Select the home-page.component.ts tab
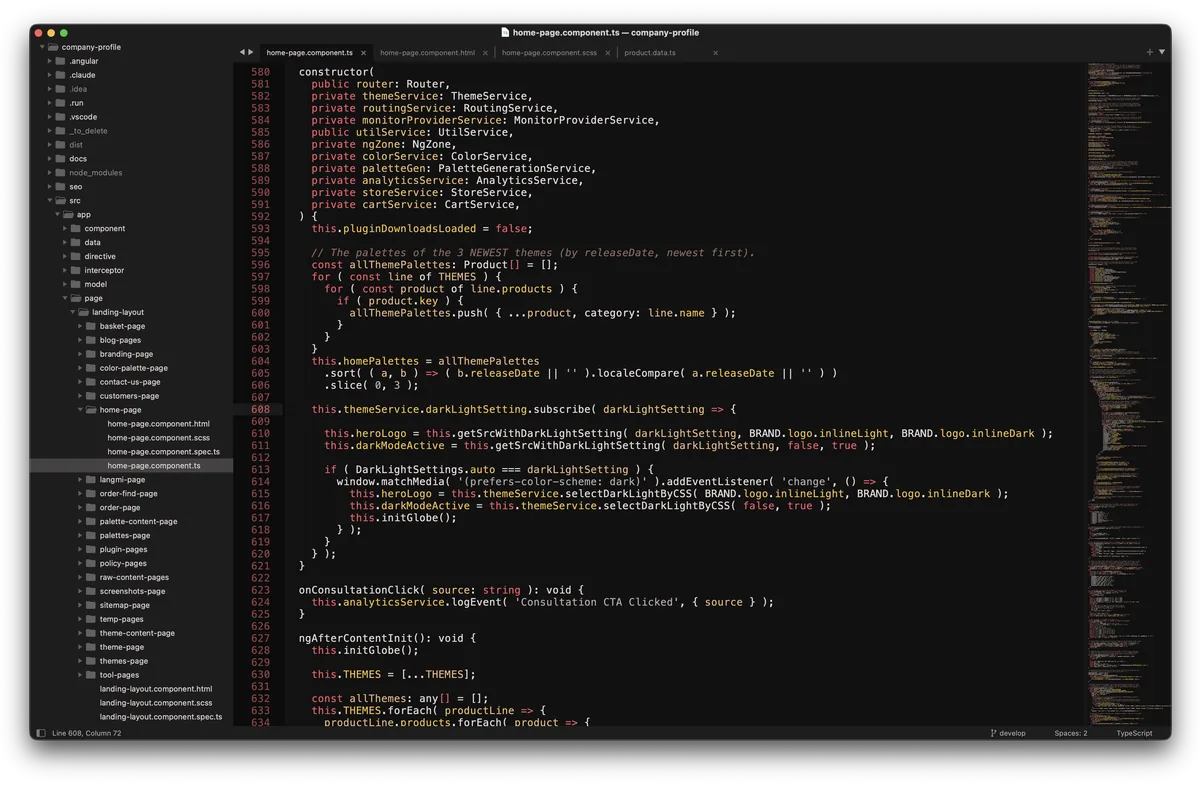This screenshot has height=787, width=1200. coord(309,53)
